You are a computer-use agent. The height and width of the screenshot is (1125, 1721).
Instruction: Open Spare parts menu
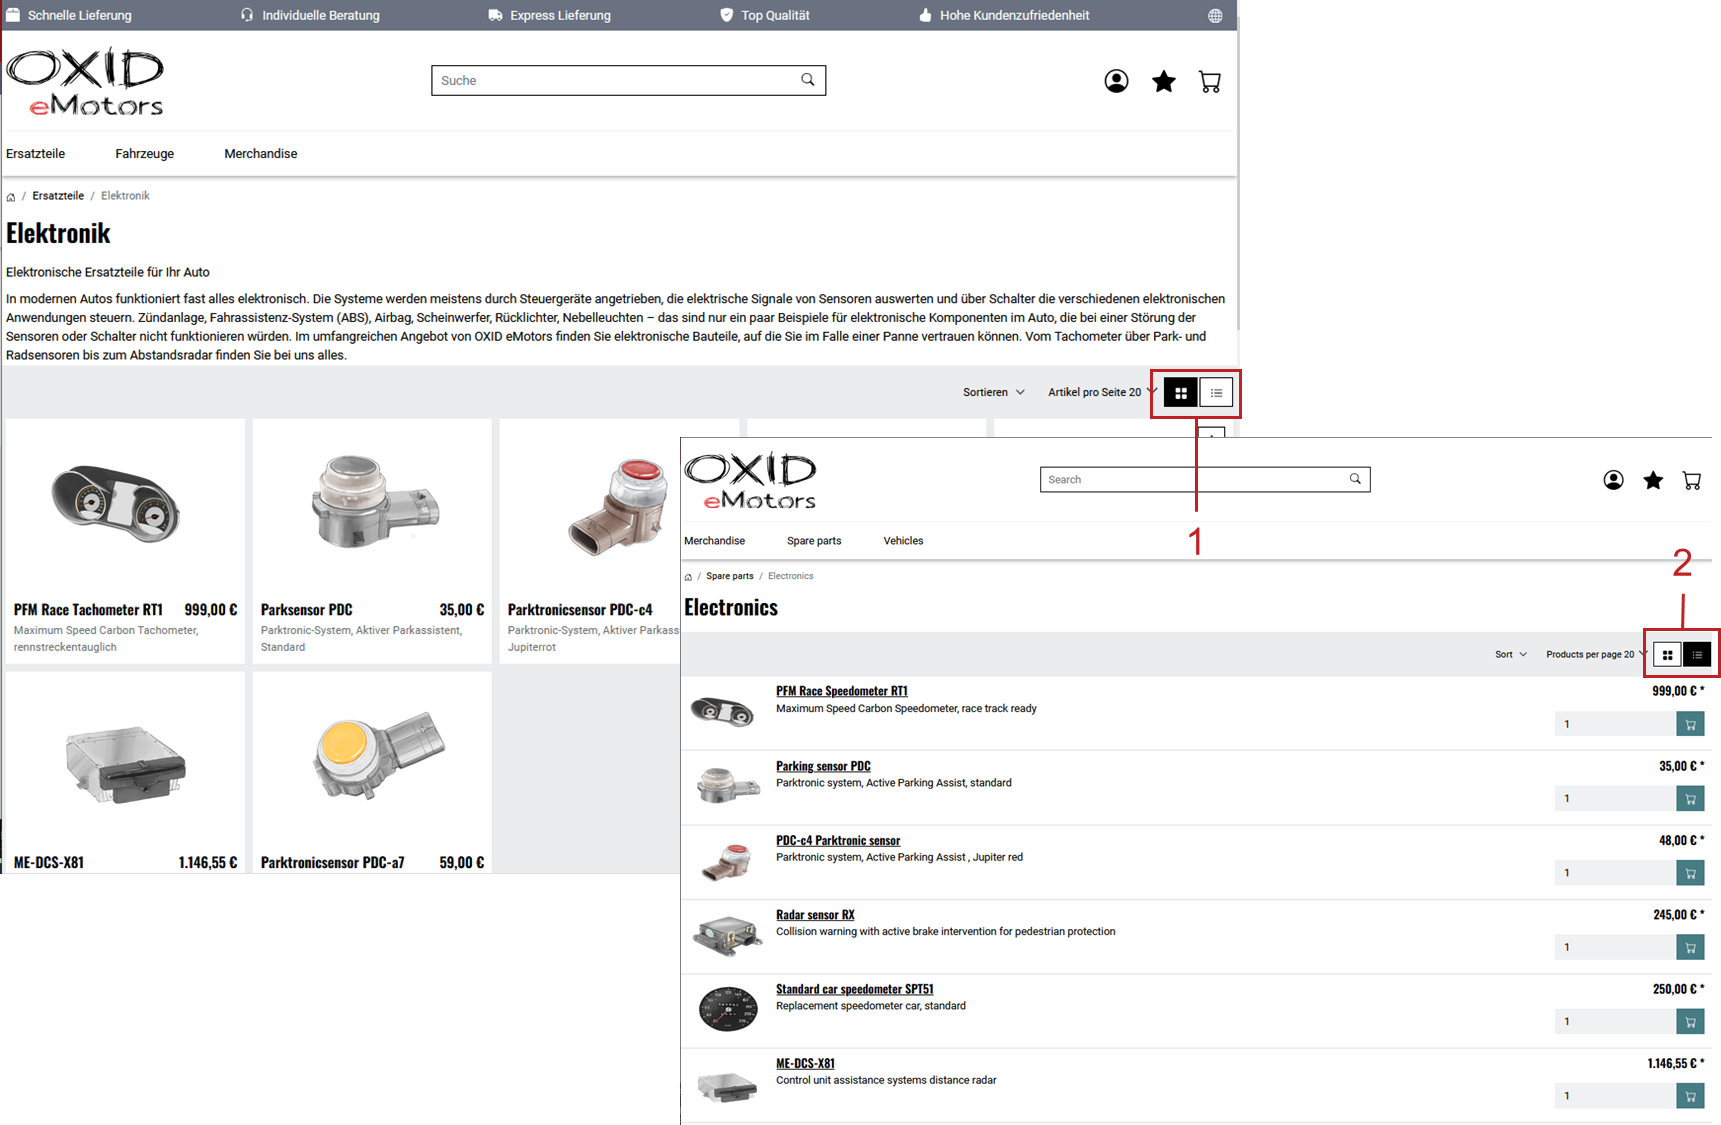pyautogui.click(x=814, y=541)
